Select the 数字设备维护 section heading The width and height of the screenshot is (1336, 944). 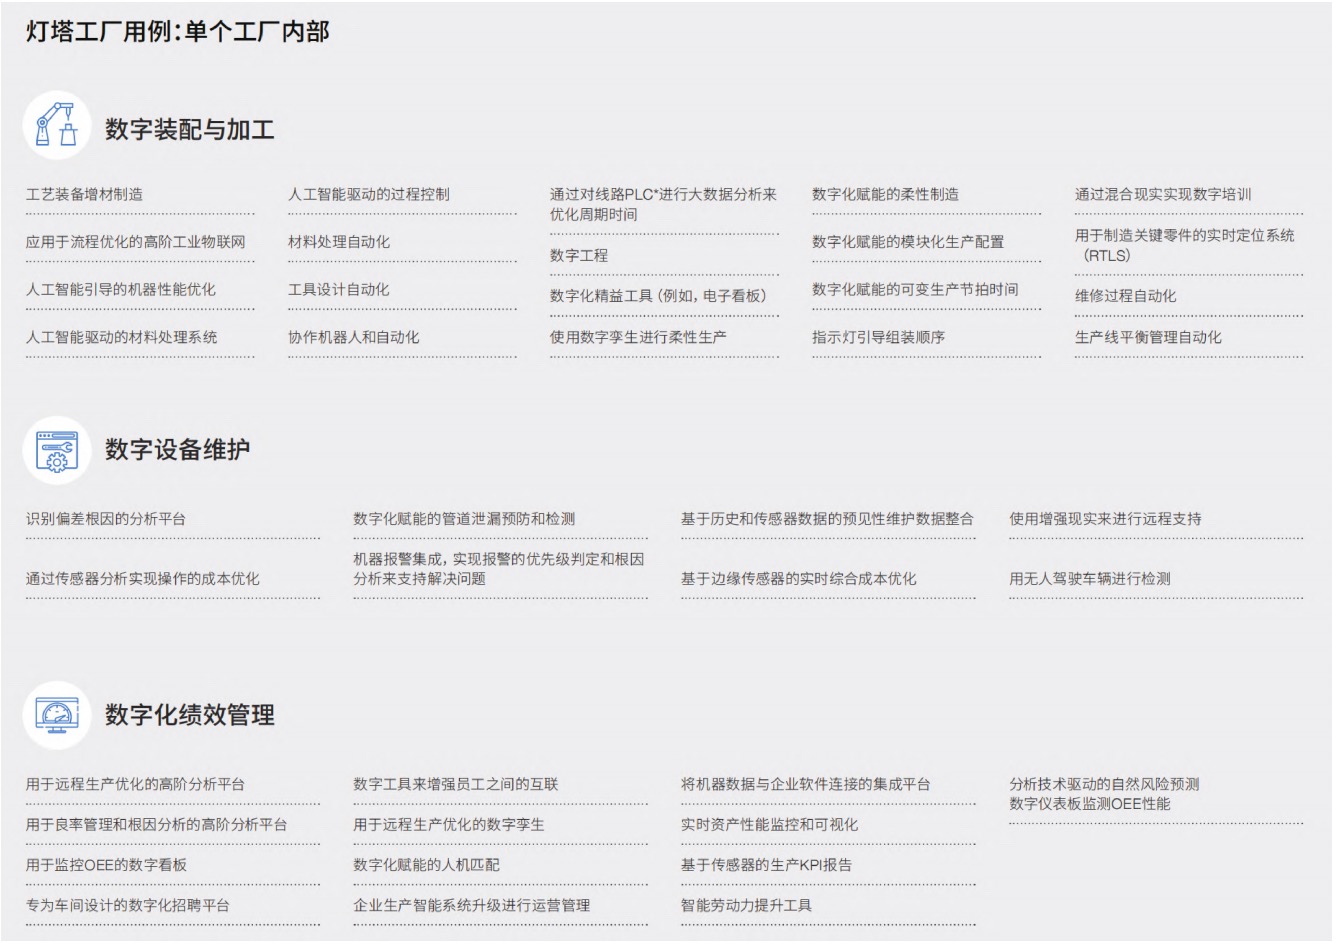[x=177, y=450]
